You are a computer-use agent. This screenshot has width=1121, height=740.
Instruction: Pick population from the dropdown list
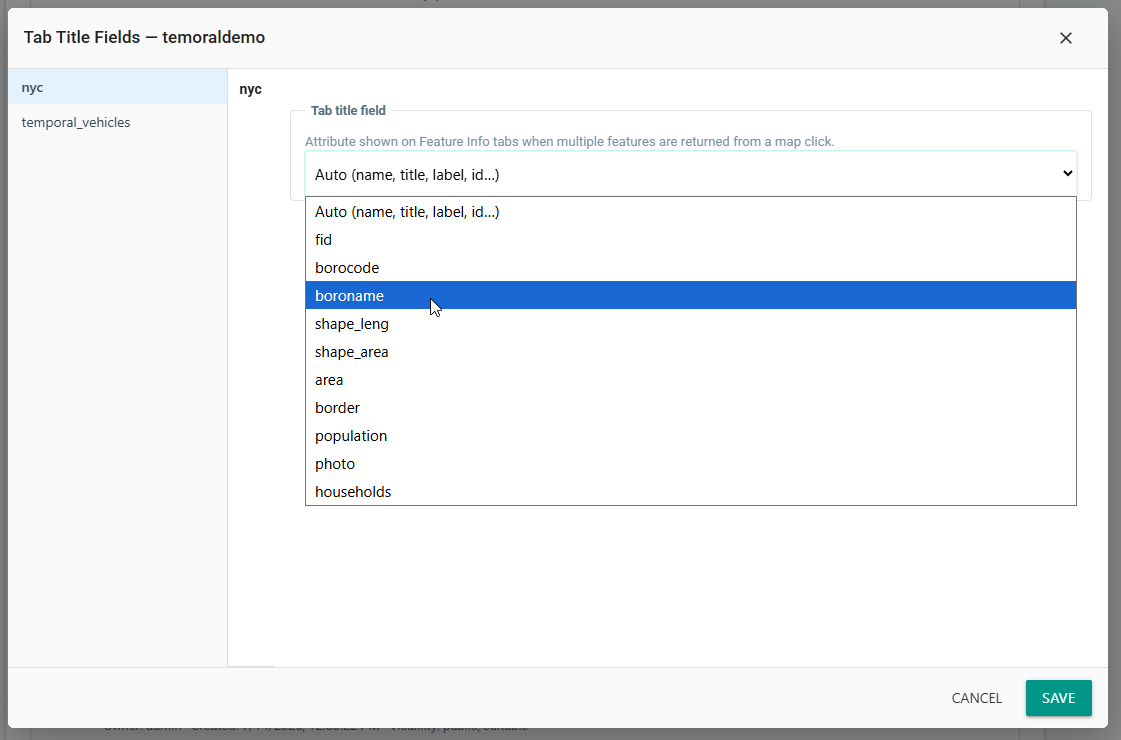691,435
